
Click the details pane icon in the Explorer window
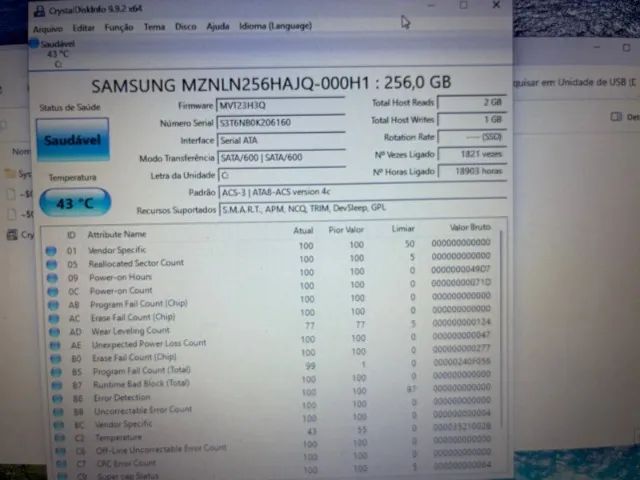[x=616, y=117]
